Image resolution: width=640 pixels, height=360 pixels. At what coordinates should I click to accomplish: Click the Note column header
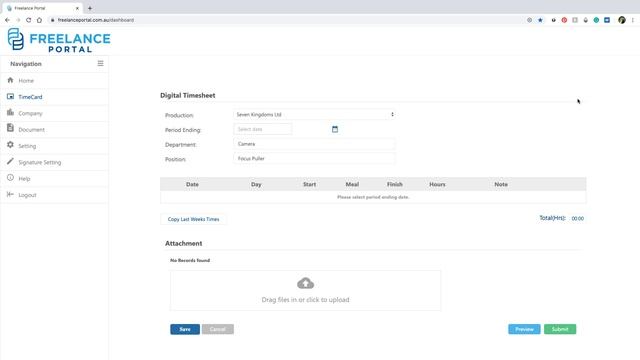tap(501, 184)
